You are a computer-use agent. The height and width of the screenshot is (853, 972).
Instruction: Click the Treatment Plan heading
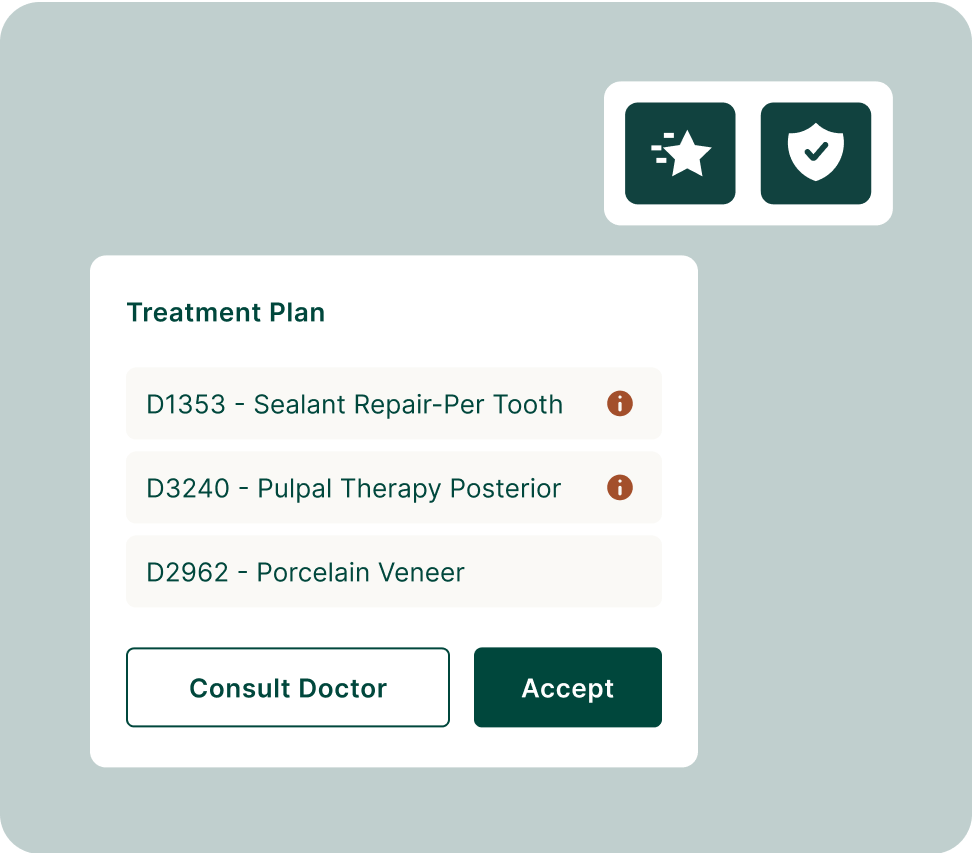pyautogui.click(x=225, y=312)
